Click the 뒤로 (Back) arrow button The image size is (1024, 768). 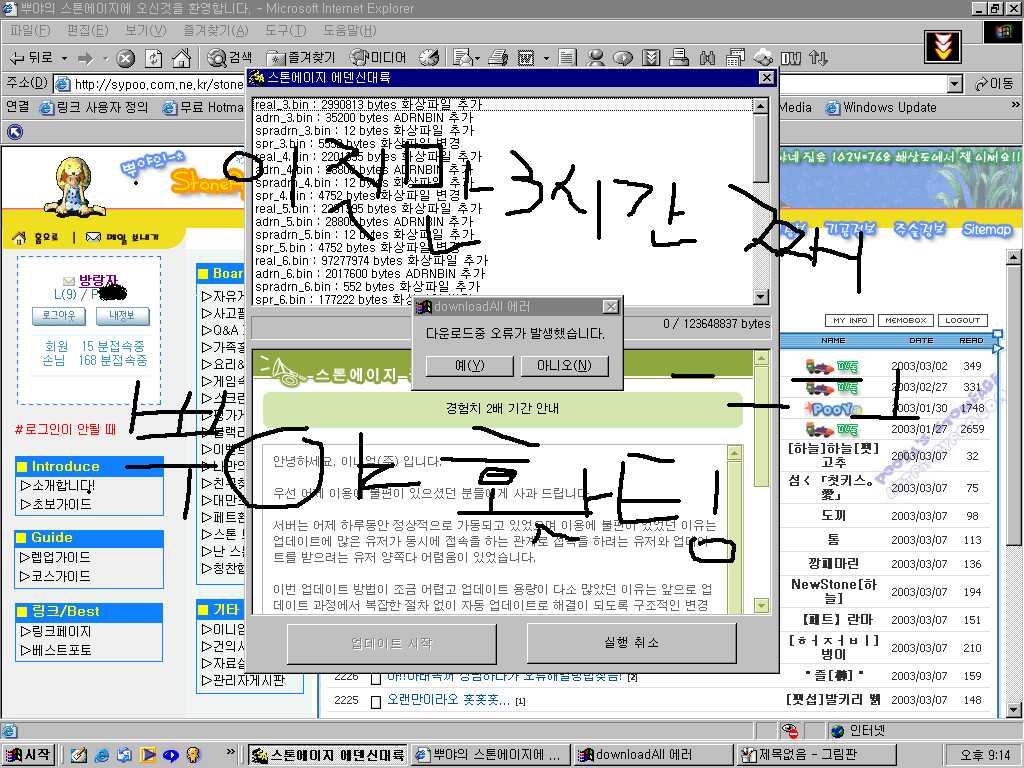click(x=32, y=58)
